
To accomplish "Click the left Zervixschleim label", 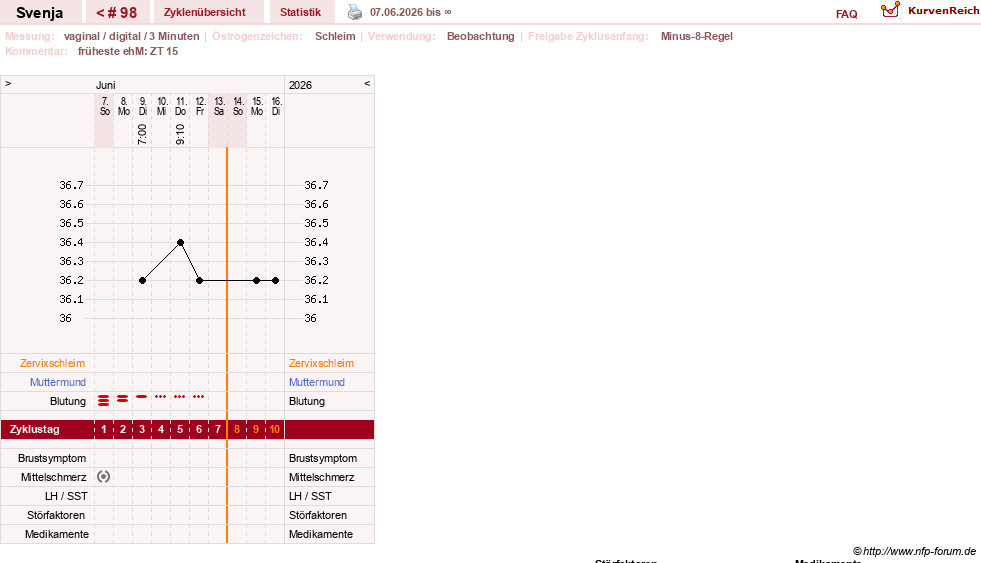I will pyautogui.click(x=53, y=363).
